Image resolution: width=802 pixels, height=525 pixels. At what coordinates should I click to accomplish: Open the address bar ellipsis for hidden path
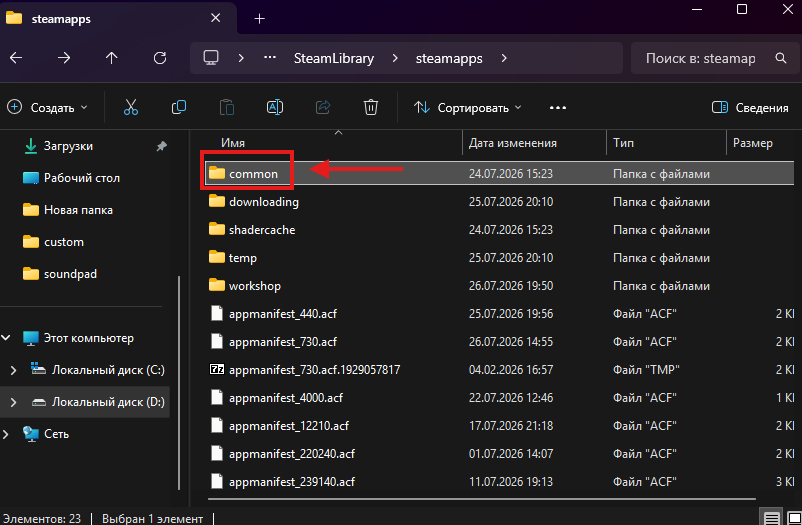tap(270, 57)
